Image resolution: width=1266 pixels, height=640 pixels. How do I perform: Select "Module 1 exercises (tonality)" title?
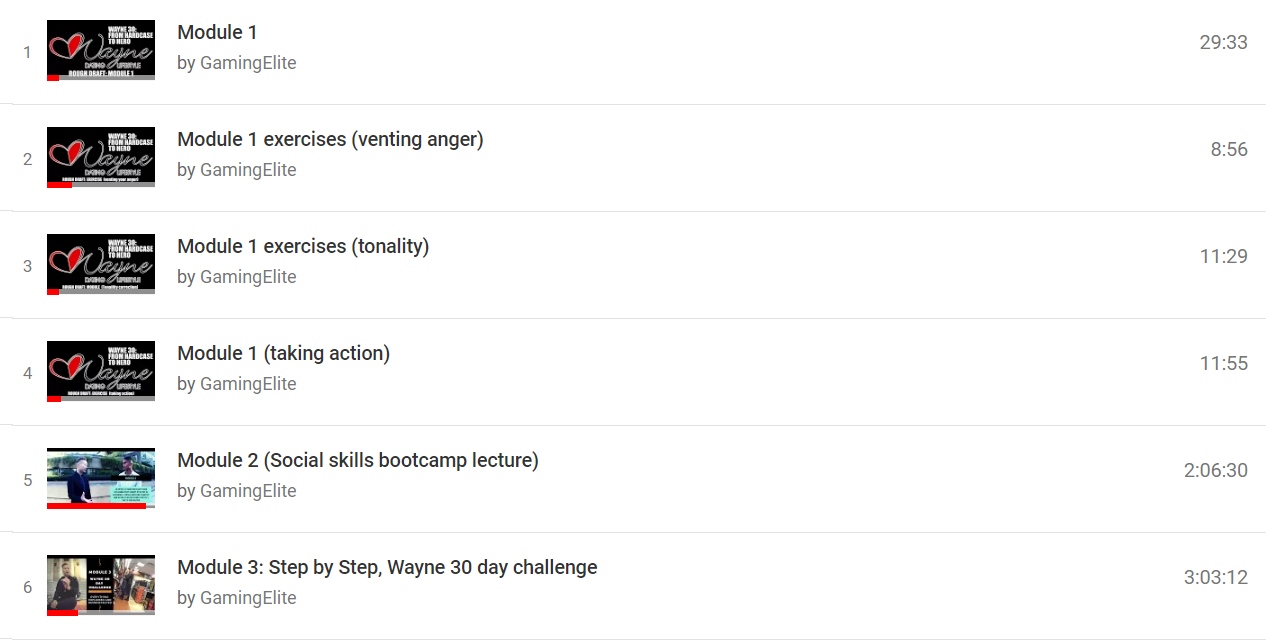[303, 246]
